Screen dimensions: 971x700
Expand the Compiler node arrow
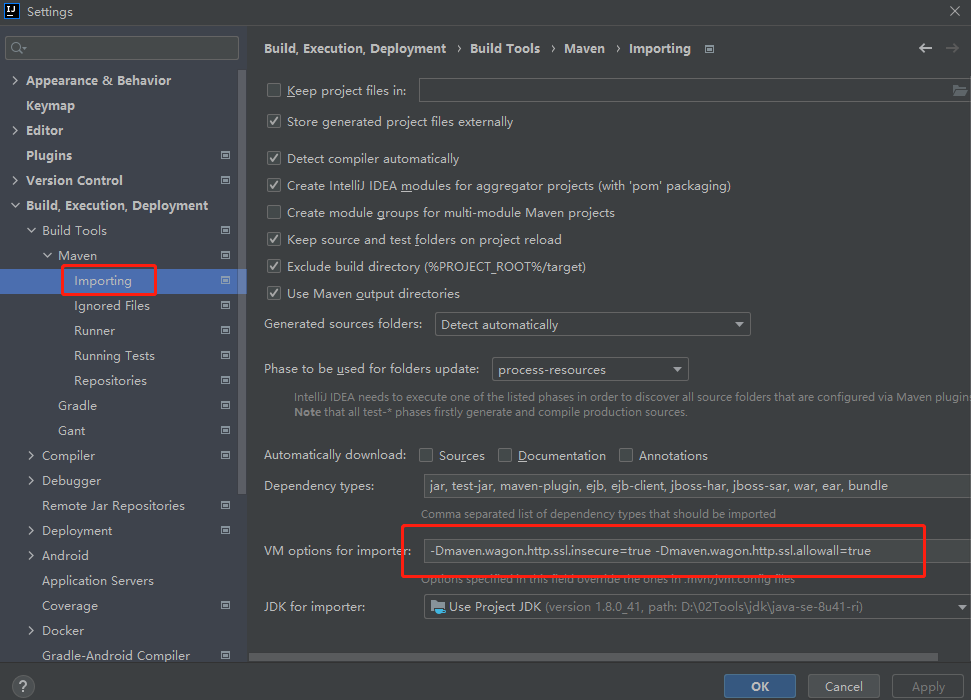(x=31, y=455)
